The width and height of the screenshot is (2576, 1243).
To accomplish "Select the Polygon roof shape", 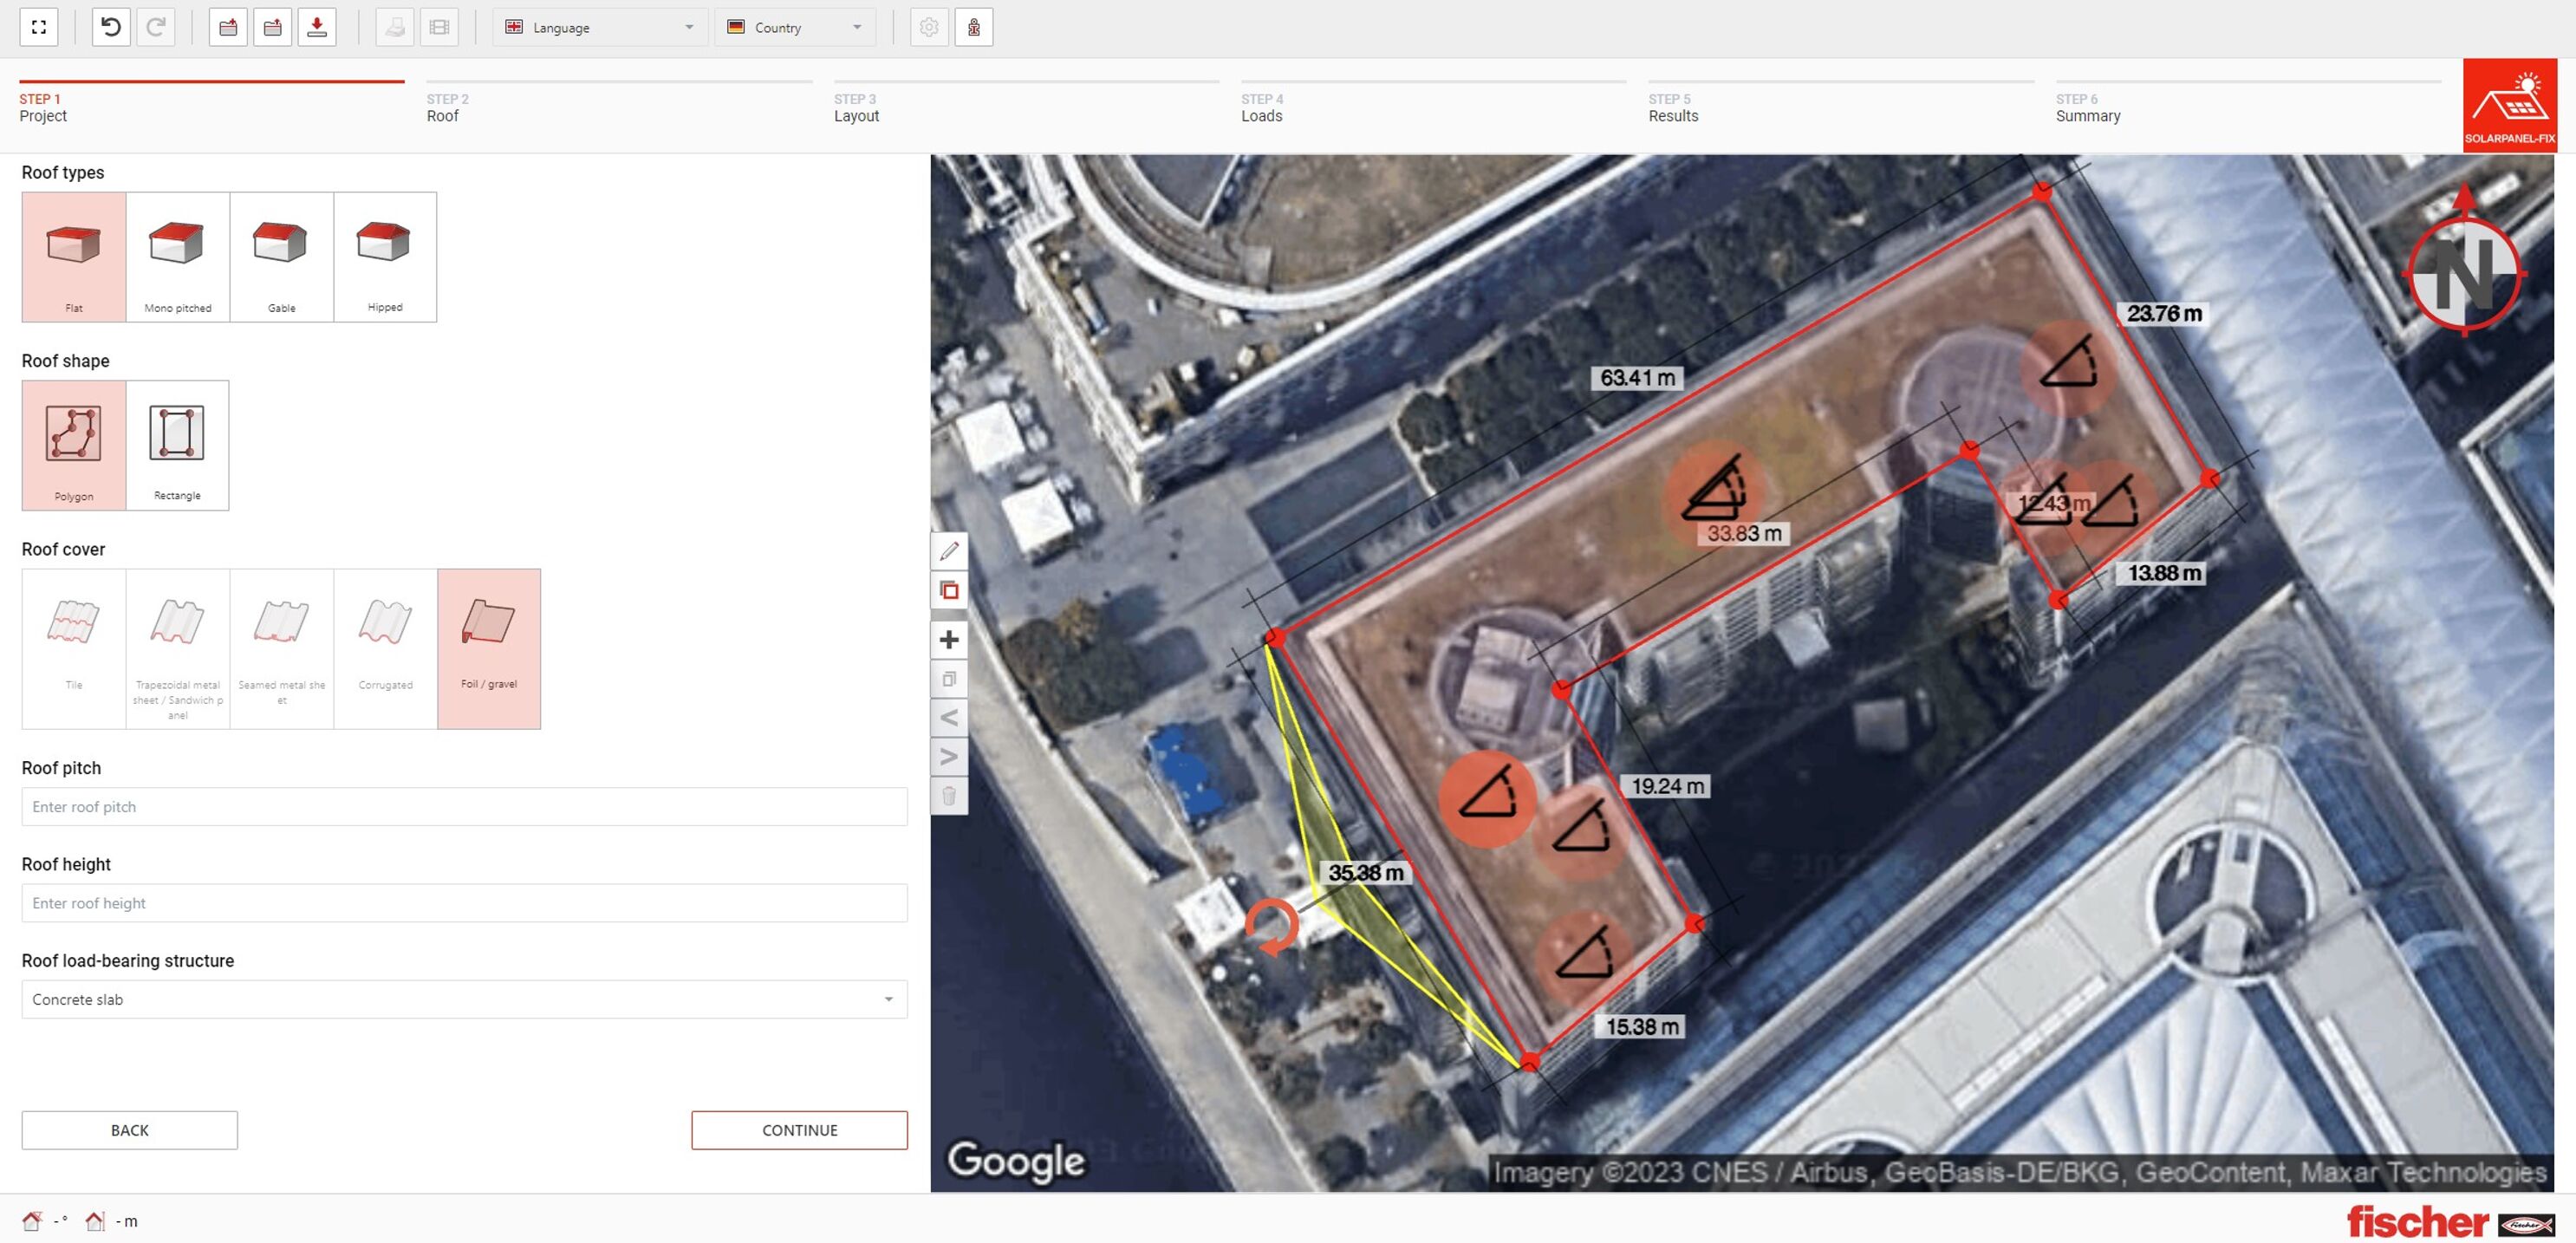I will 74,446.
